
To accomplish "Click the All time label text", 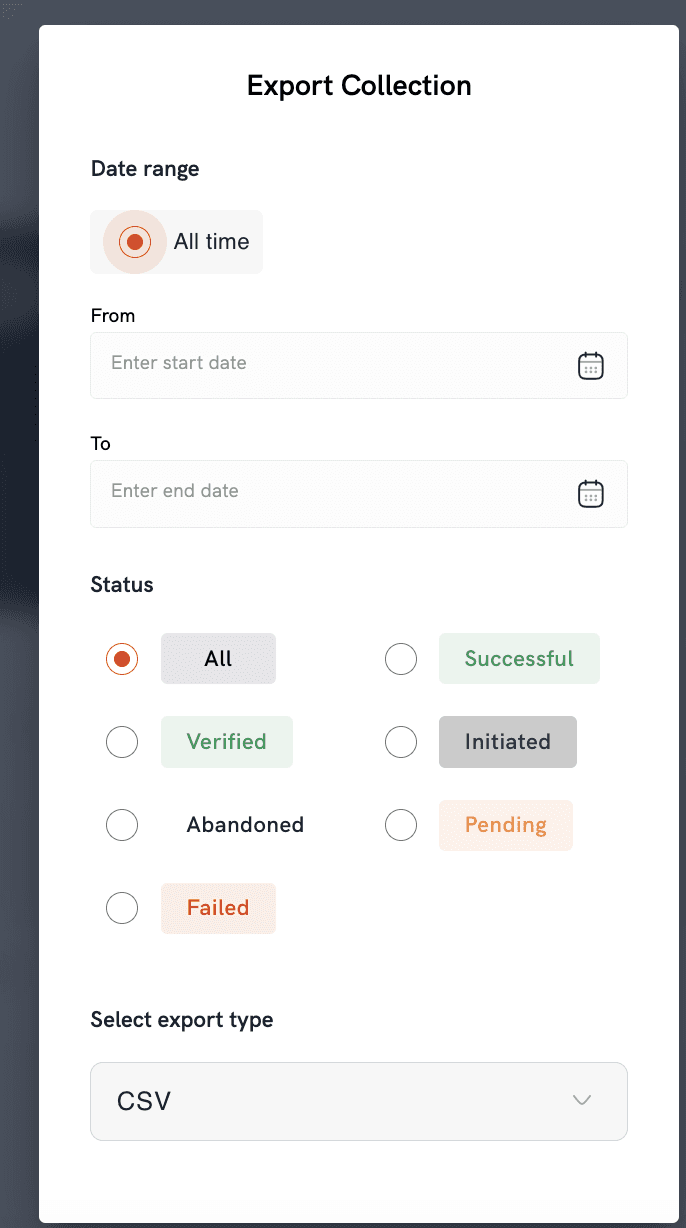I will click(x=212, y=242).
